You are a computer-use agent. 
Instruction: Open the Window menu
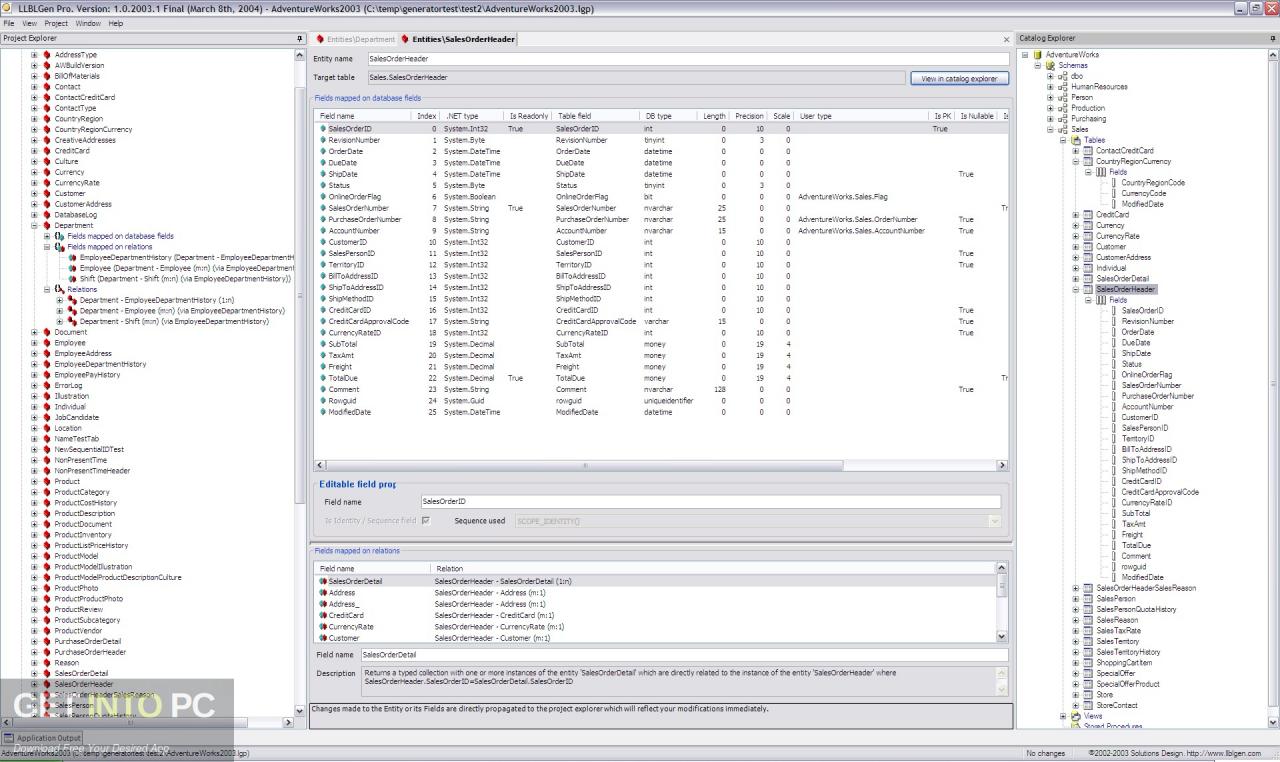pyautogui.click(x=88, y=23)
